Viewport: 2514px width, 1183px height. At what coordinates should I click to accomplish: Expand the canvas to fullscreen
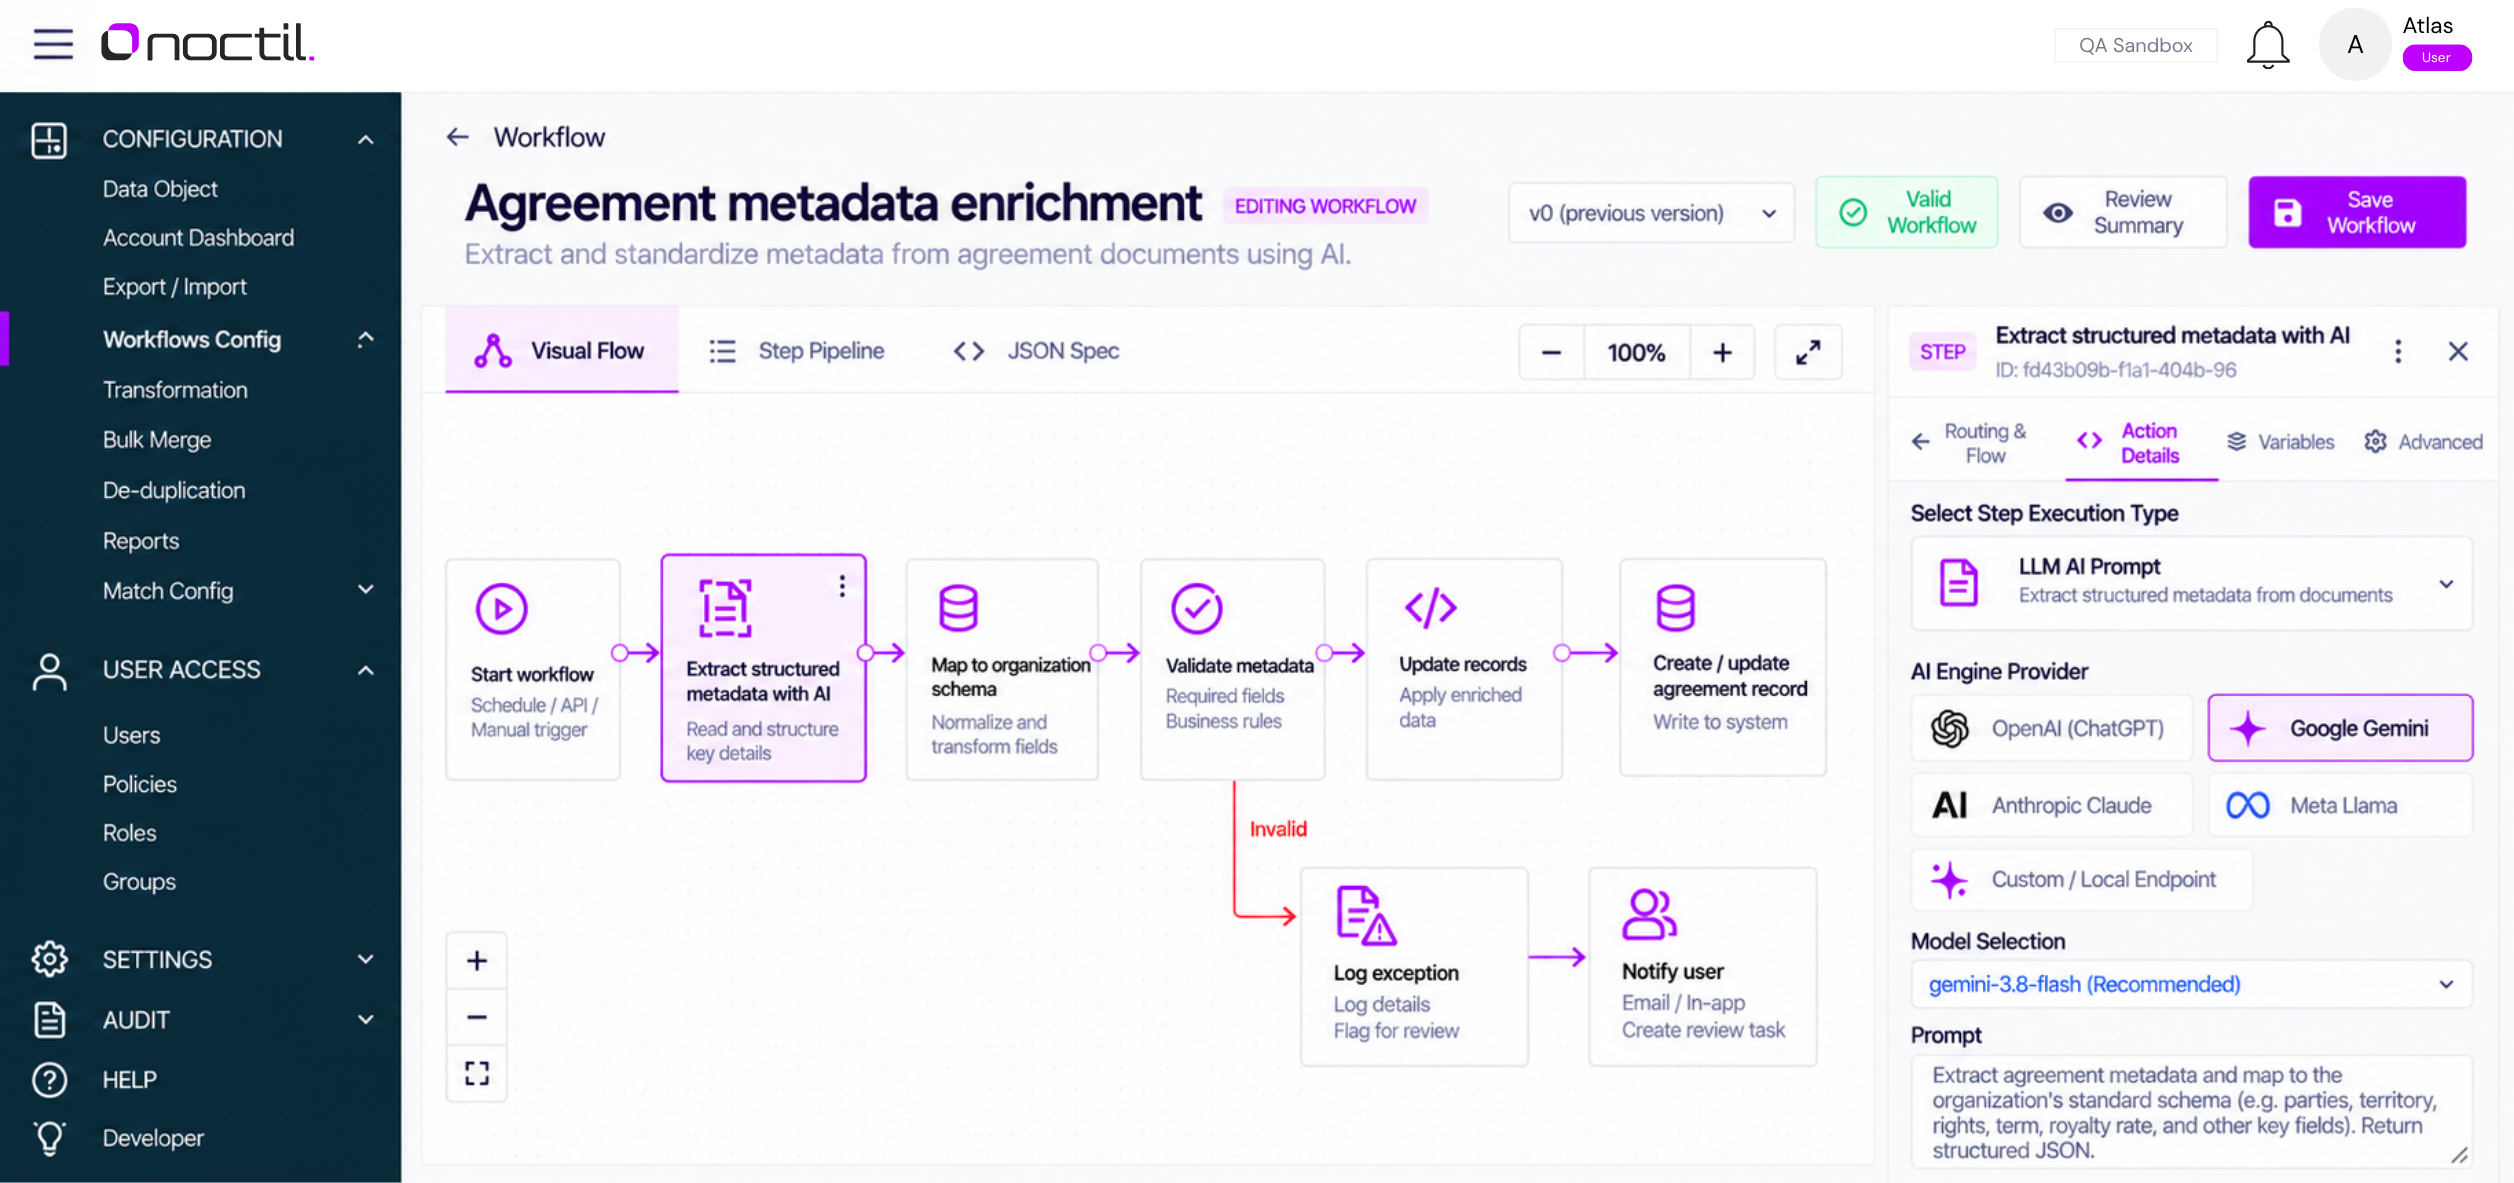pyautogui.click(x=1808, y=352)
